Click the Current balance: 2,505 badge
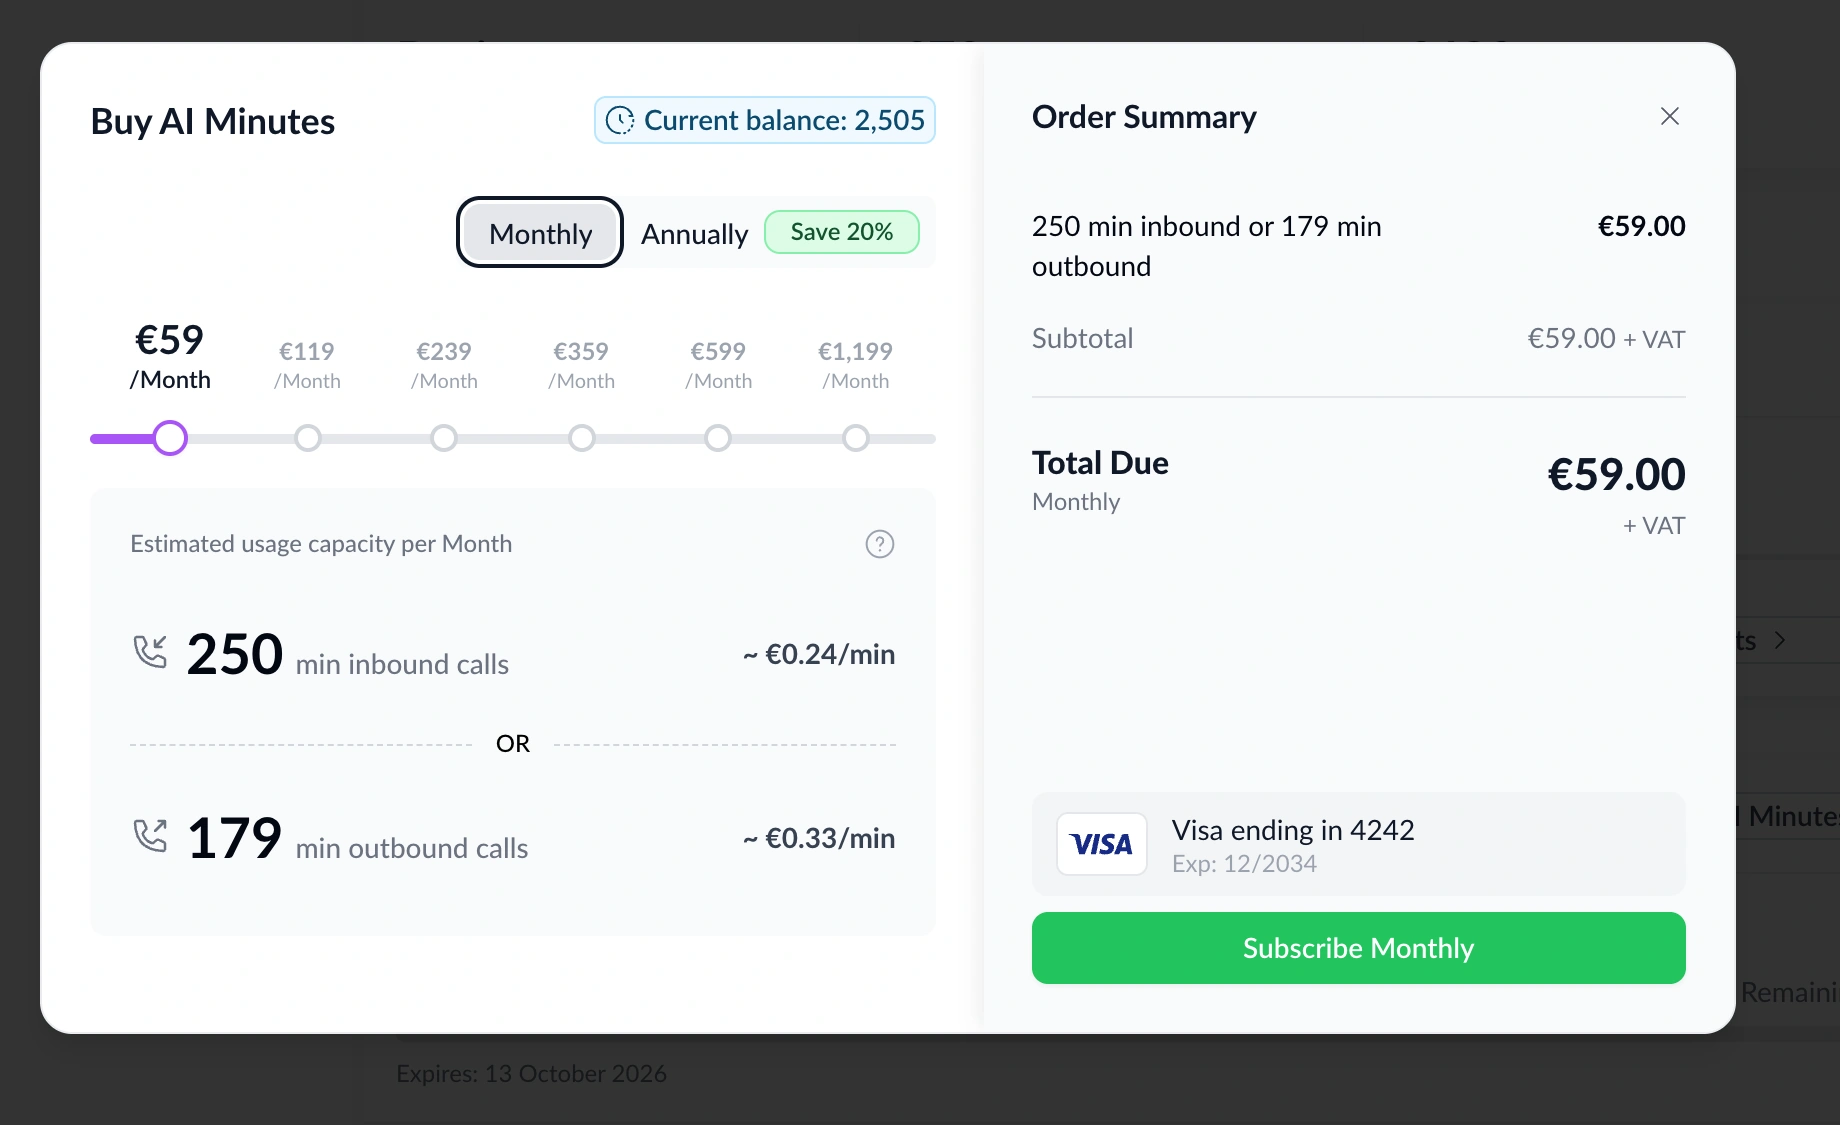Viewport: 1840px width, 1125px height. [765, 120]
